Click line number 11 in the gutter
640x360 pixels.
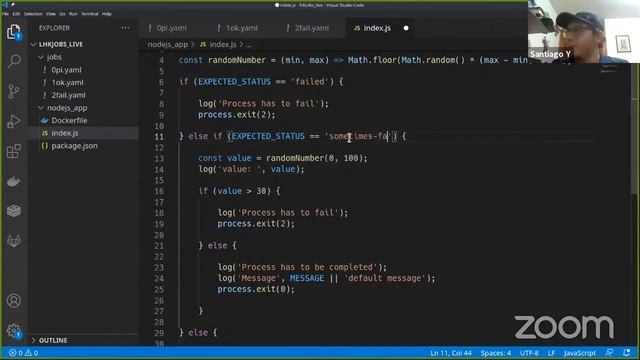coord(159,137)
